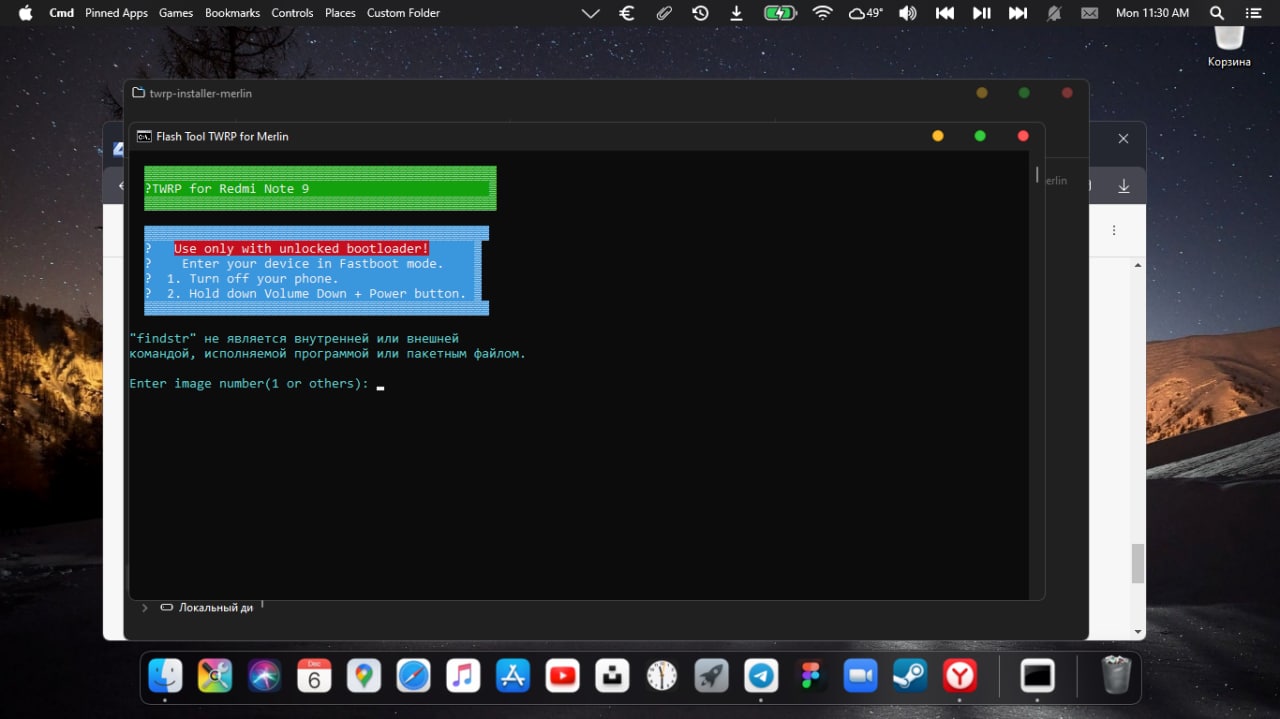Image resolution: width=1280 pixels, height=719 pixels.
Task: Click the background scrollbar up arrow
Action: (1138, 264)
